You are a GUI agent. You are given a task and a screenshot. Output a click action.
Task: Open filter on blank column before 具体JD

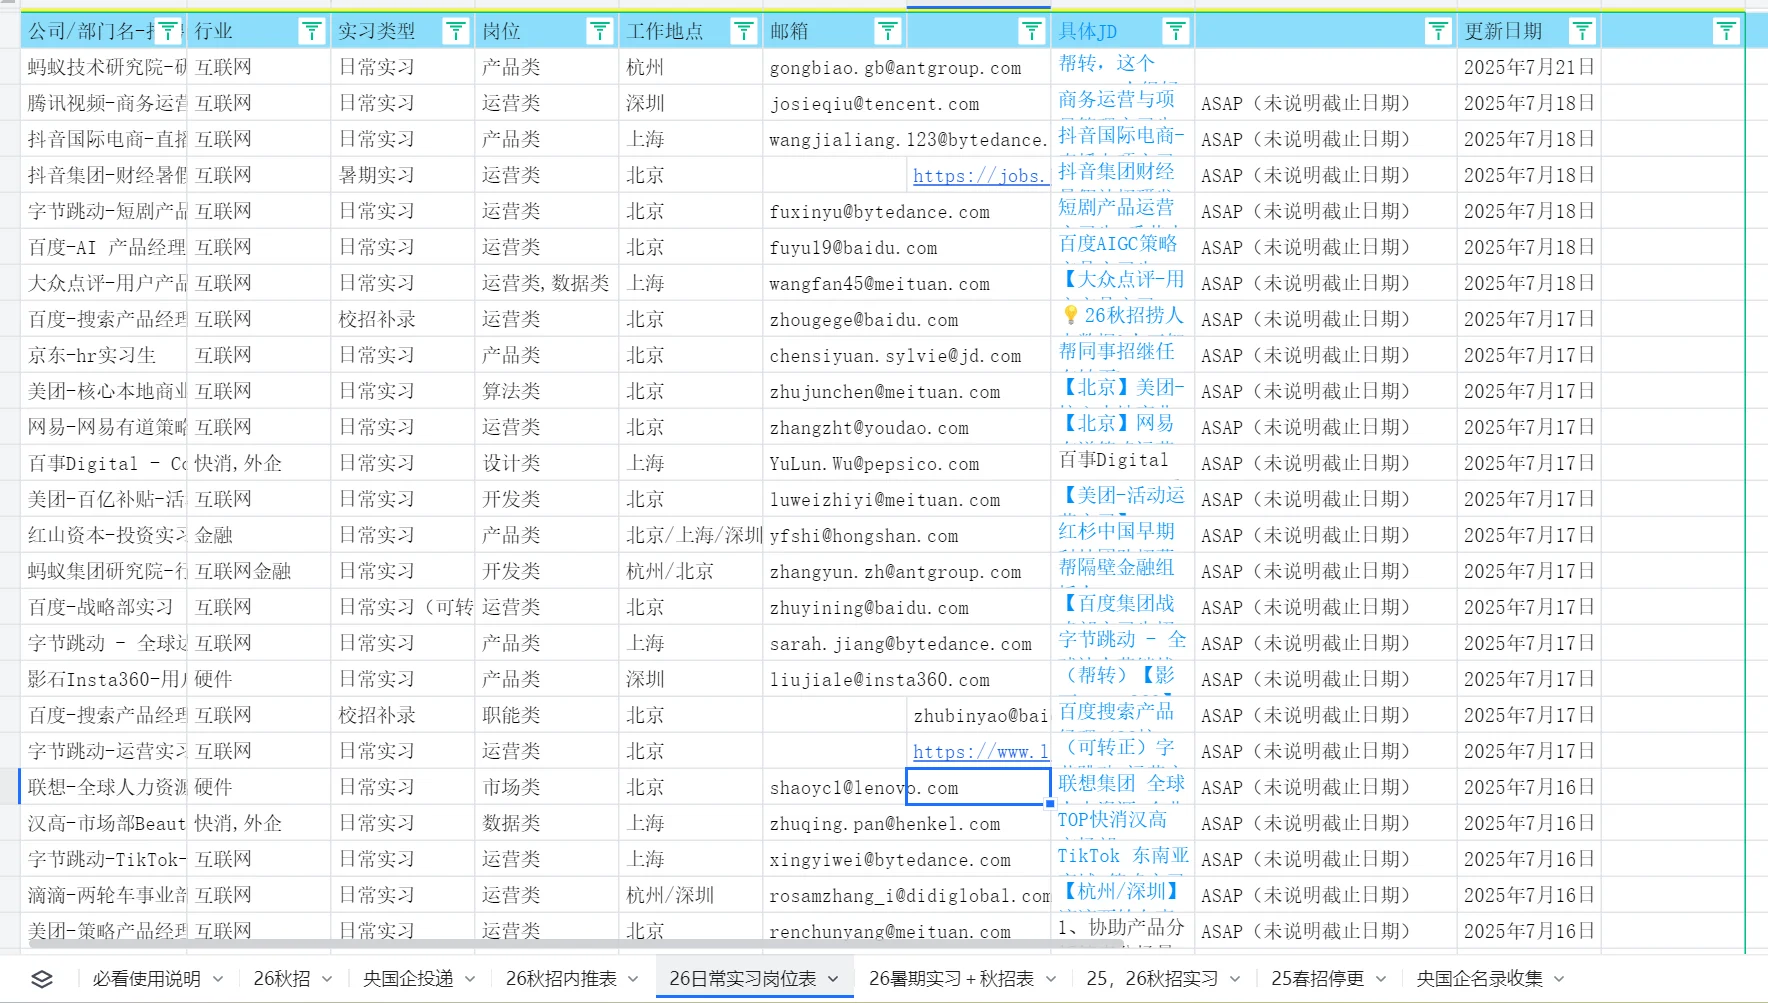point(1032,32)
